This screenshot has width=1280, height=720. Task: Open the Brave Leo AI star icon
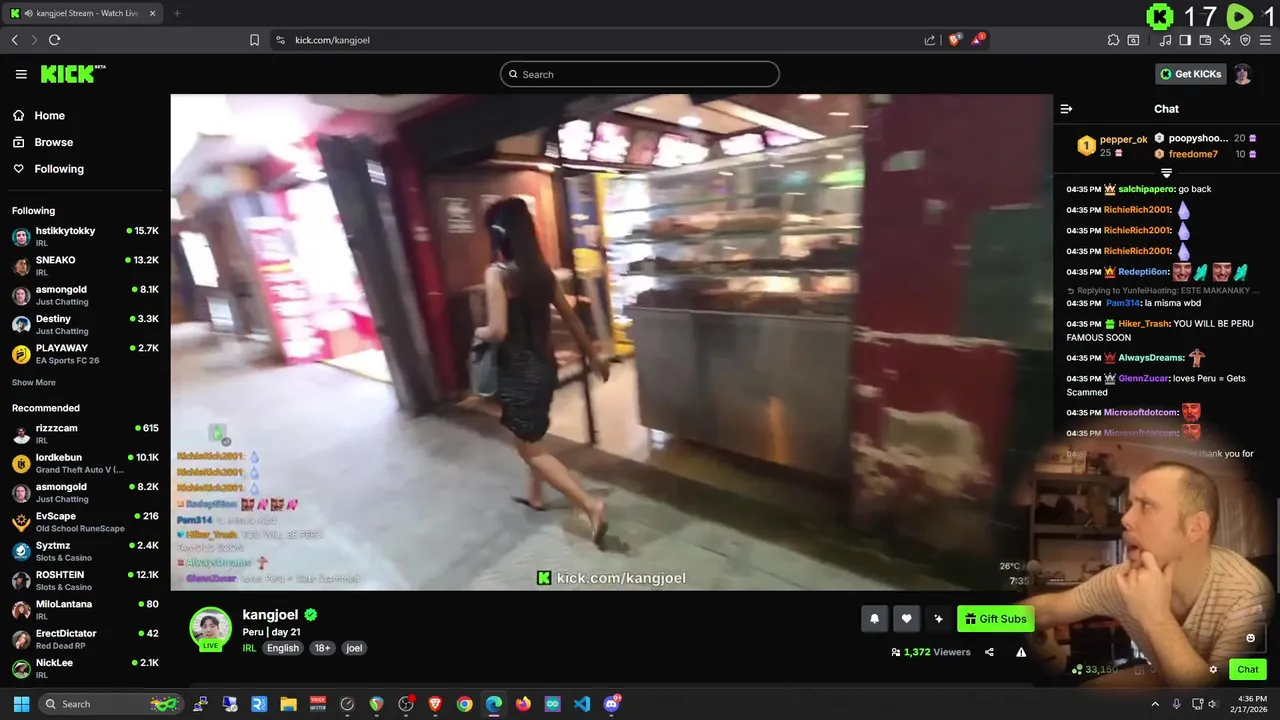(x=1225, y=40)
